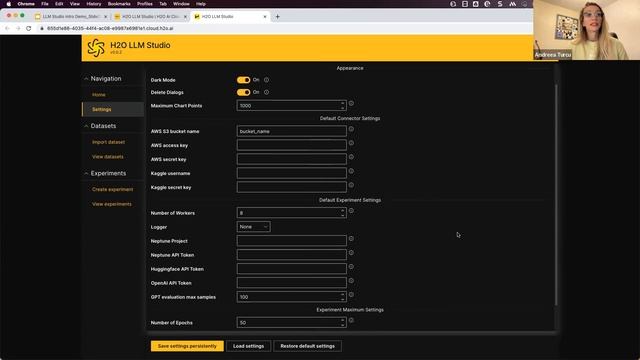
Task: Click the AWS S3 bucket name field
Action: pyautogui.click(x=291, y=131)
